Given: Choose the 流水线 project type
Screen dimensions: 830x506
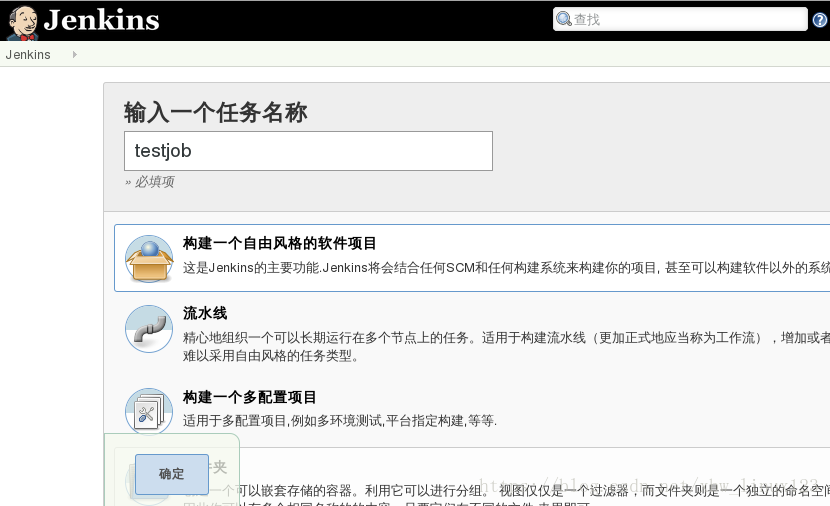Looking at the screenshot, I should (x=205, y=313).
